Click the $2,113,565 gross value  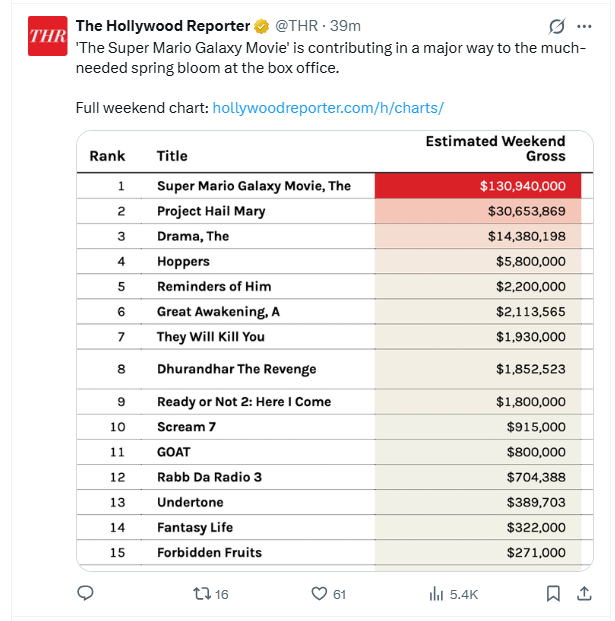click(531, 312)
